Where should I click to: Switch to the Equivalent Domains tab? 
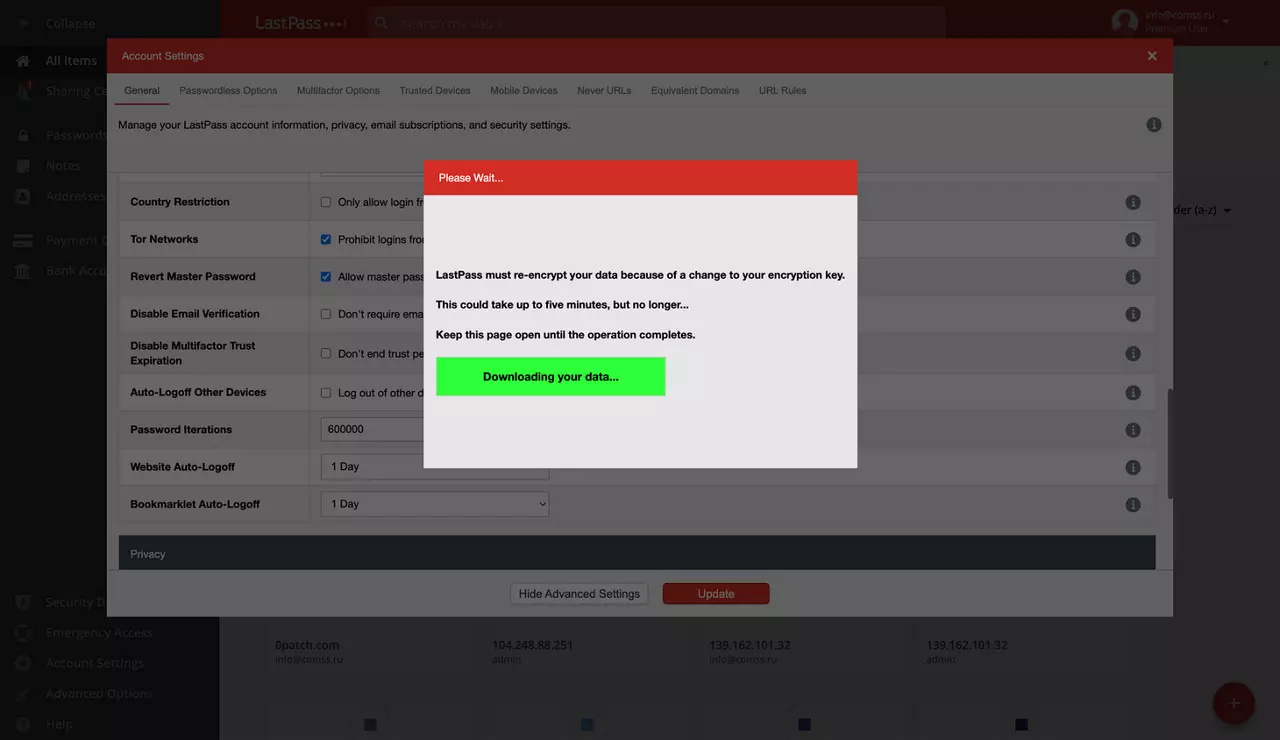[695, 90]
